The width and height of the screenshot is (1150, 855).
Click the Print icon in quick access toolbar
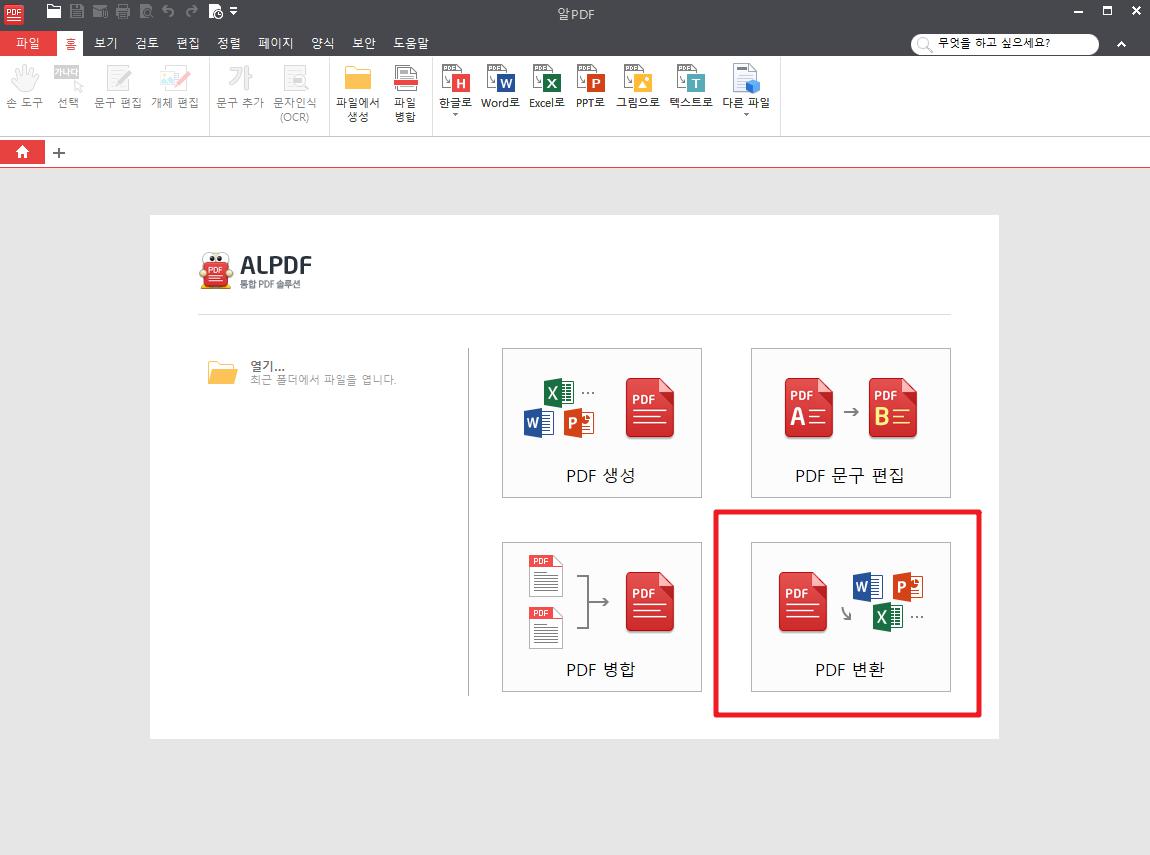point(123,11)
